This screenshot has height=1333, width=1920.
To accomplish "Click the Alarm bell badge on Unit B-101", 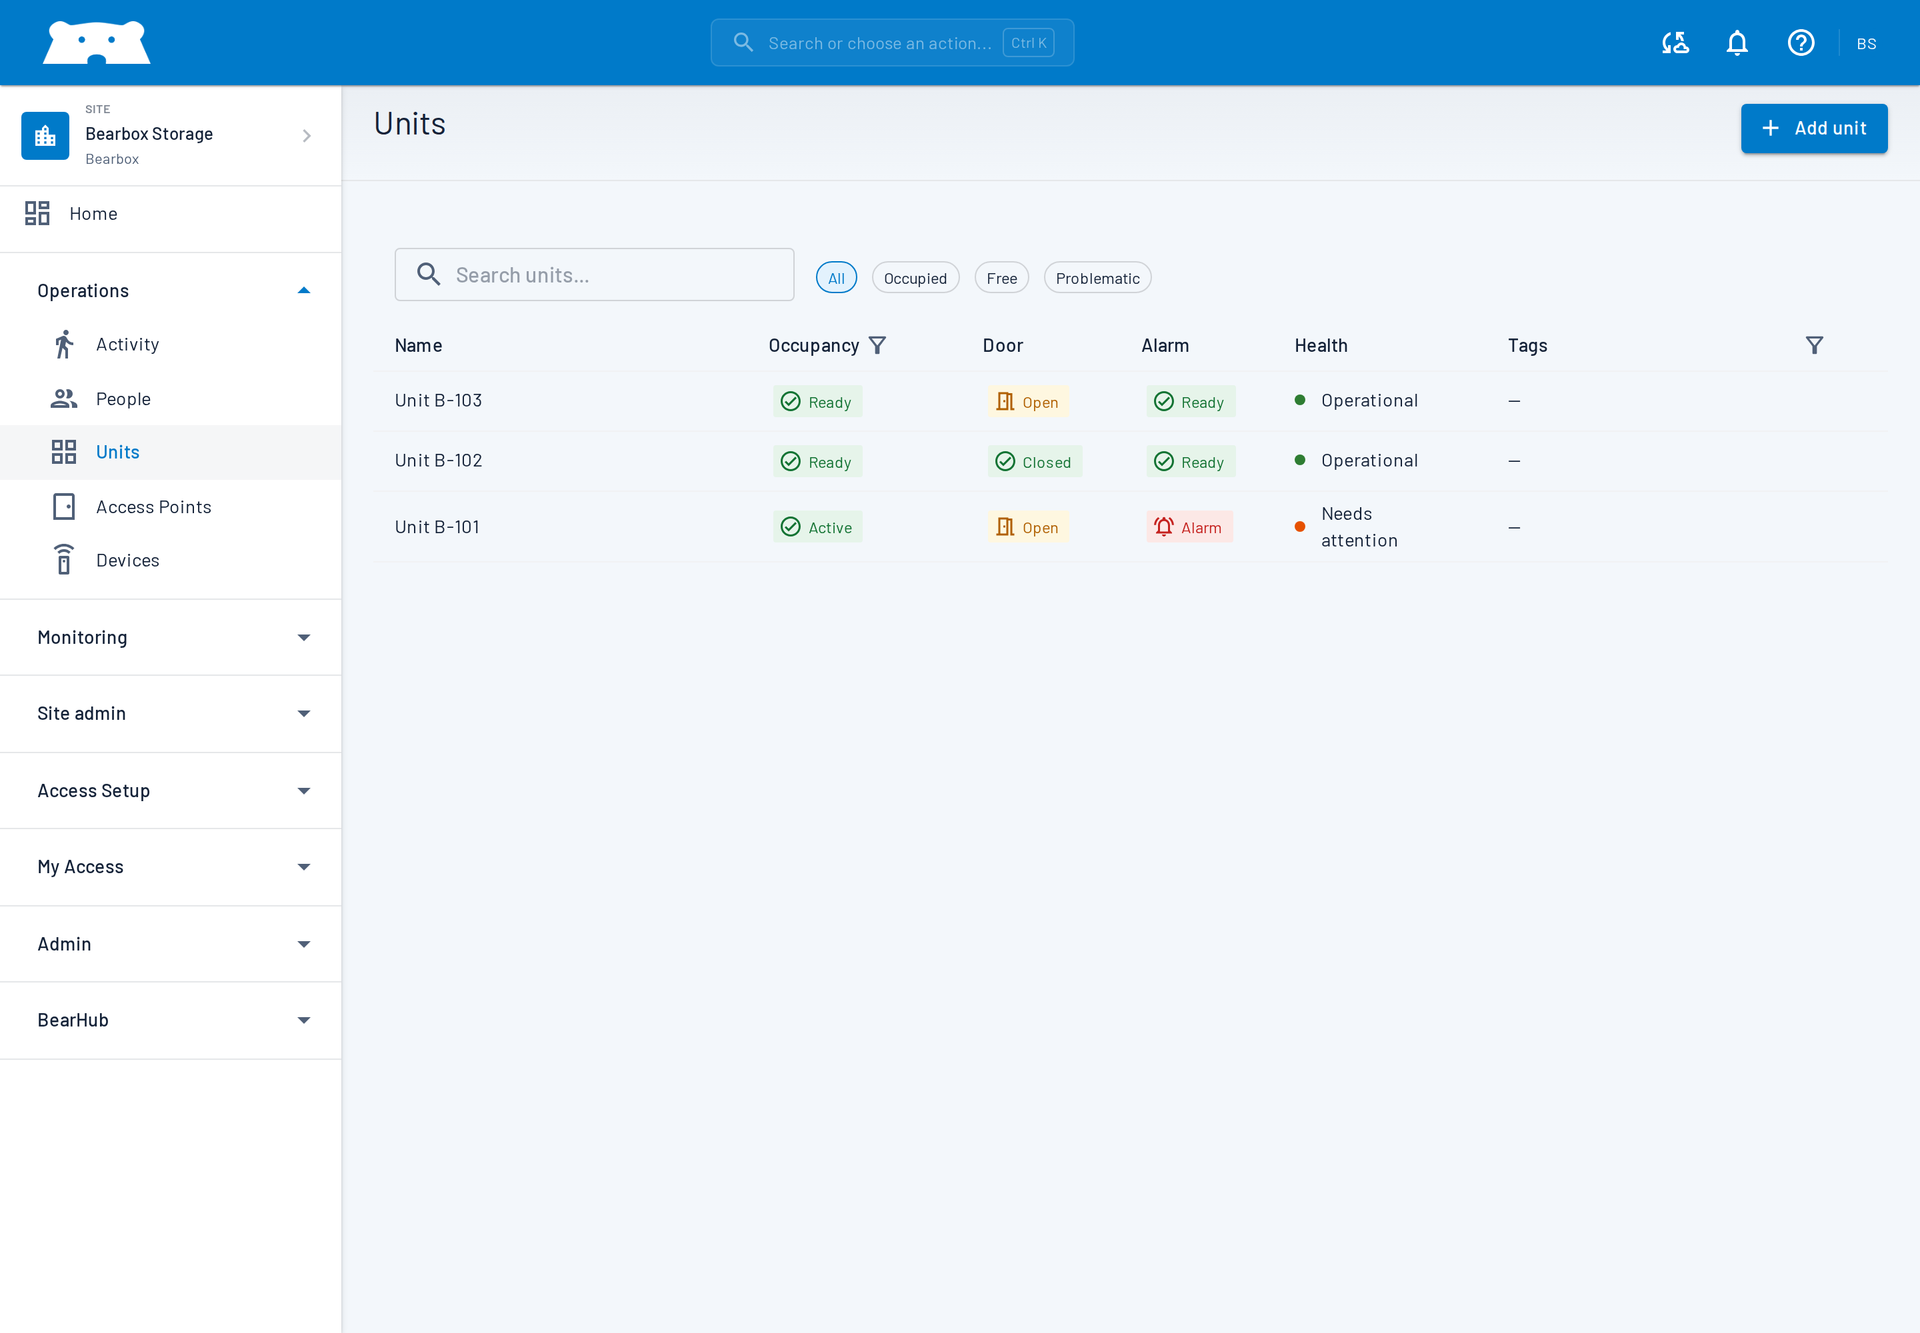I will coord(1189,527).
